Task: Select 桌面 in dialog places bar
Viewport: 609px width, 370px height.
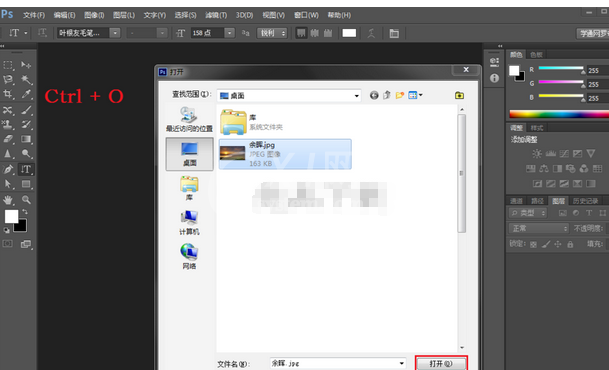Action: [190, 154]
